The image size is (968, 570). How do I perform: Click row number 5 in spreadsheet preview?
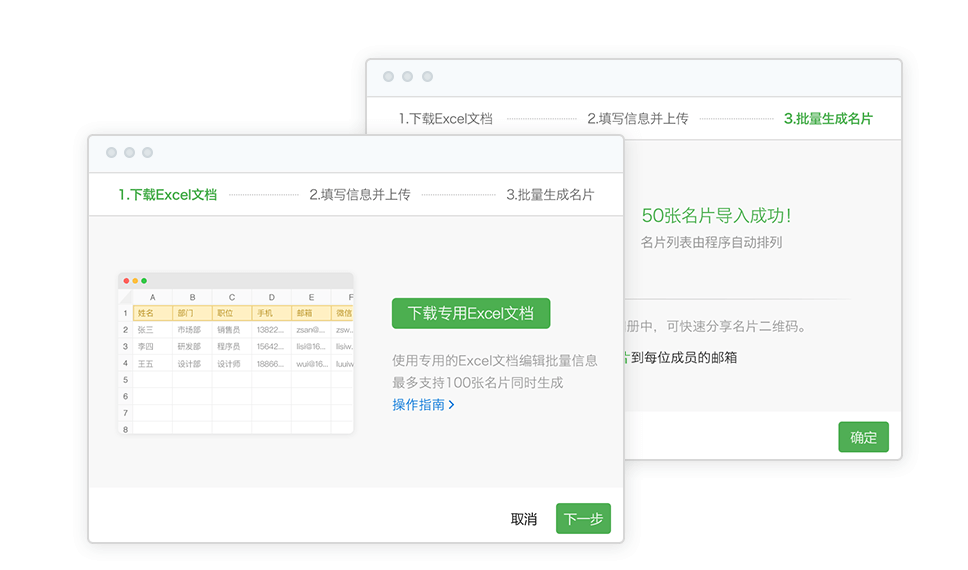click(125, 380)
